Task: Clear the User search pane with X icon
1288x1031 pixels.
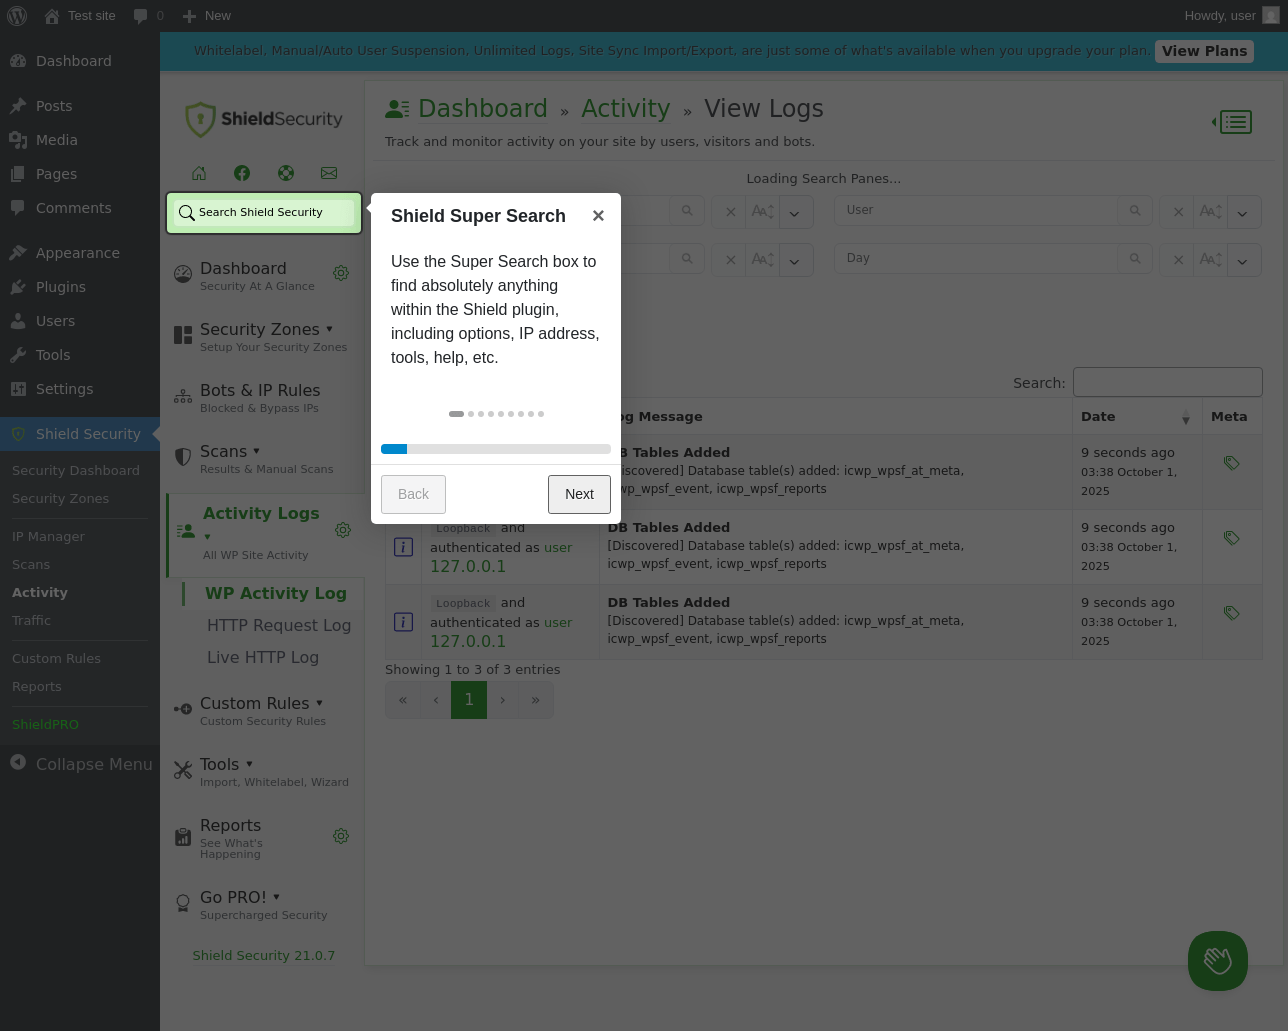Action: pyautogui.click(x=1178, y=212)
